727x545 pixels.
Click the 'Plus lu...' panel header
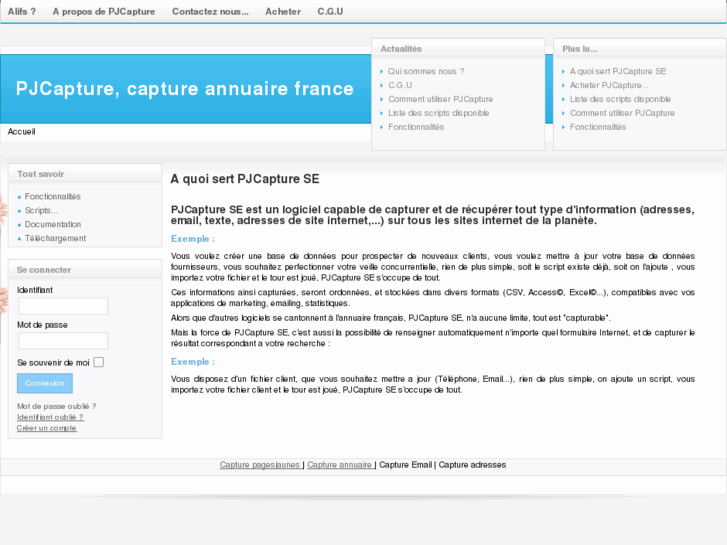tap(580, 49)
